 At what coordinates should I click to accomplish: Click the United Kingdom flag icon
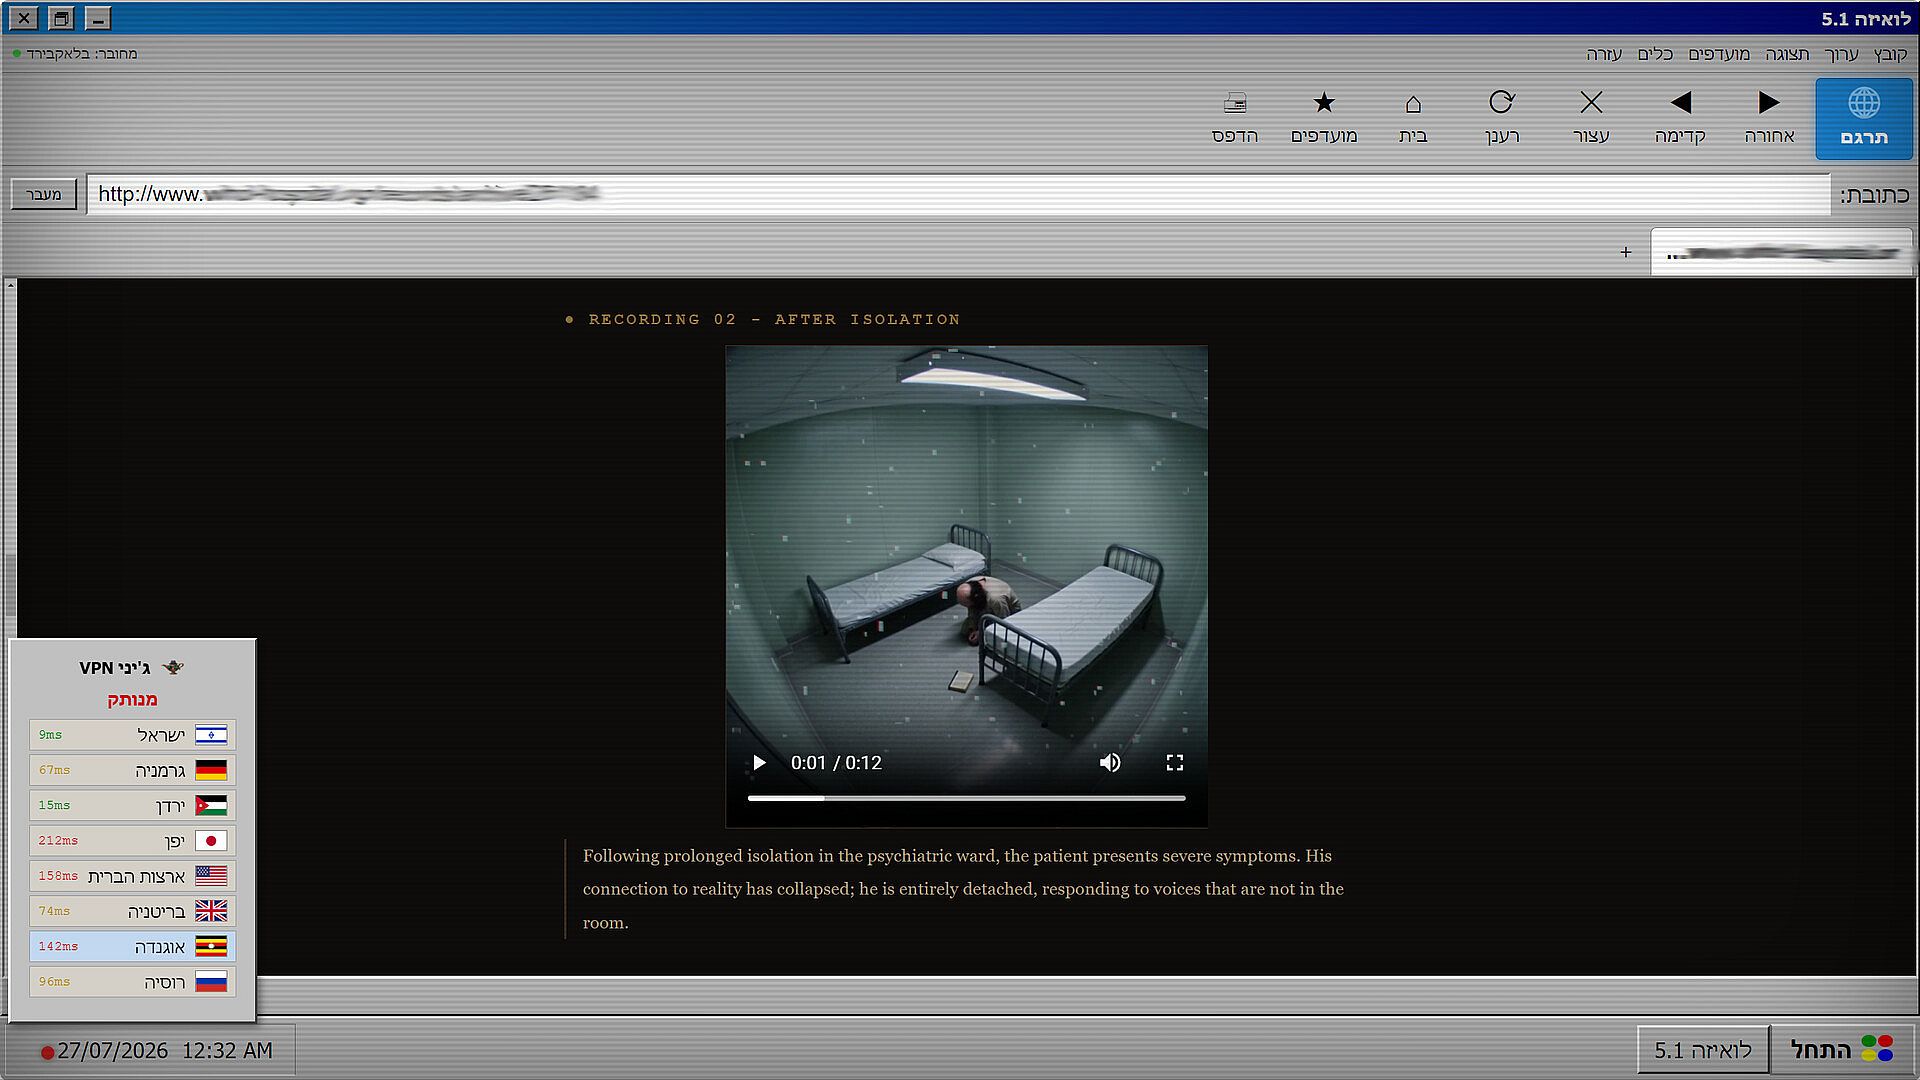[211, 911]
